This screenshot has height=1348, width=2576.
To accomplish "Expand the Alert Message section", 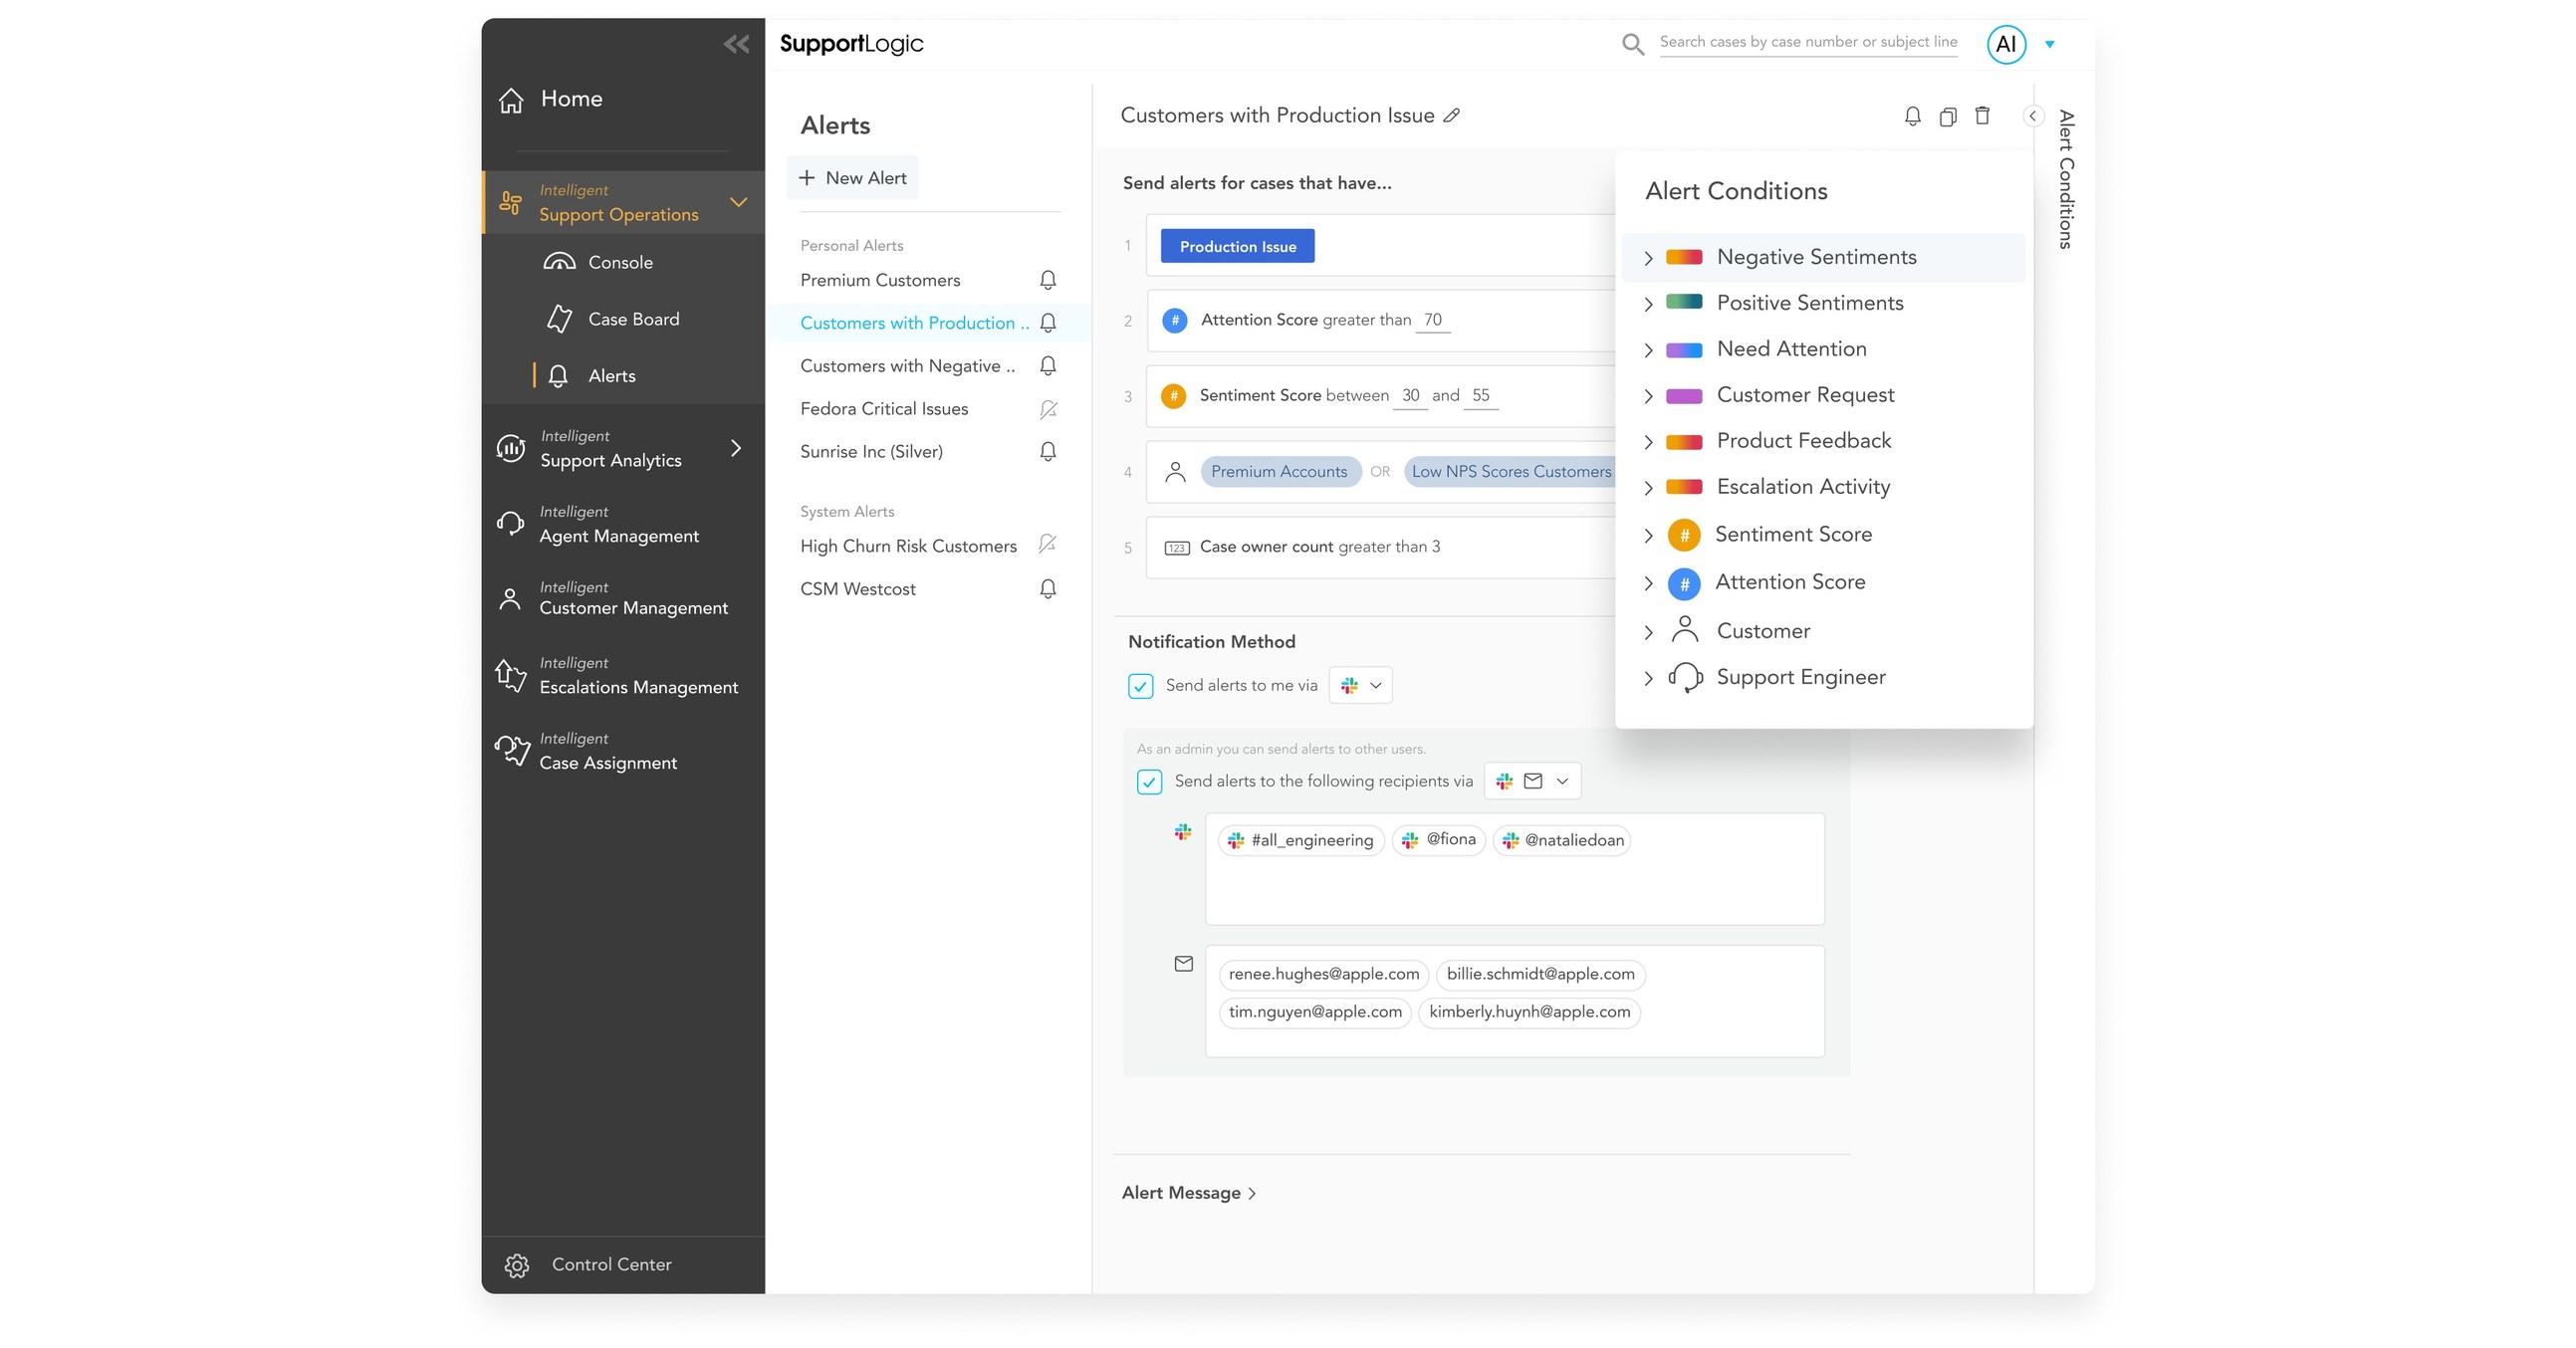I will pyautogui.click(x=1189, y=1192).
